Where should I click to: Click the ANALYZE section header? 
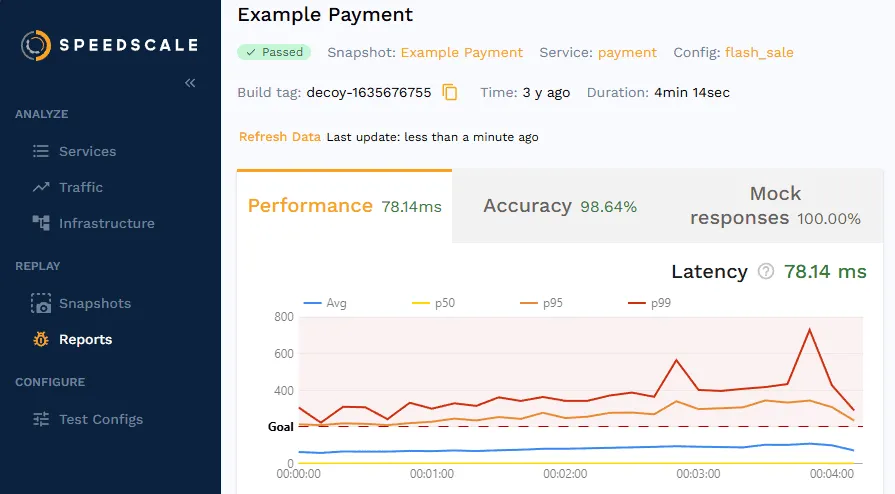point(42,114)
